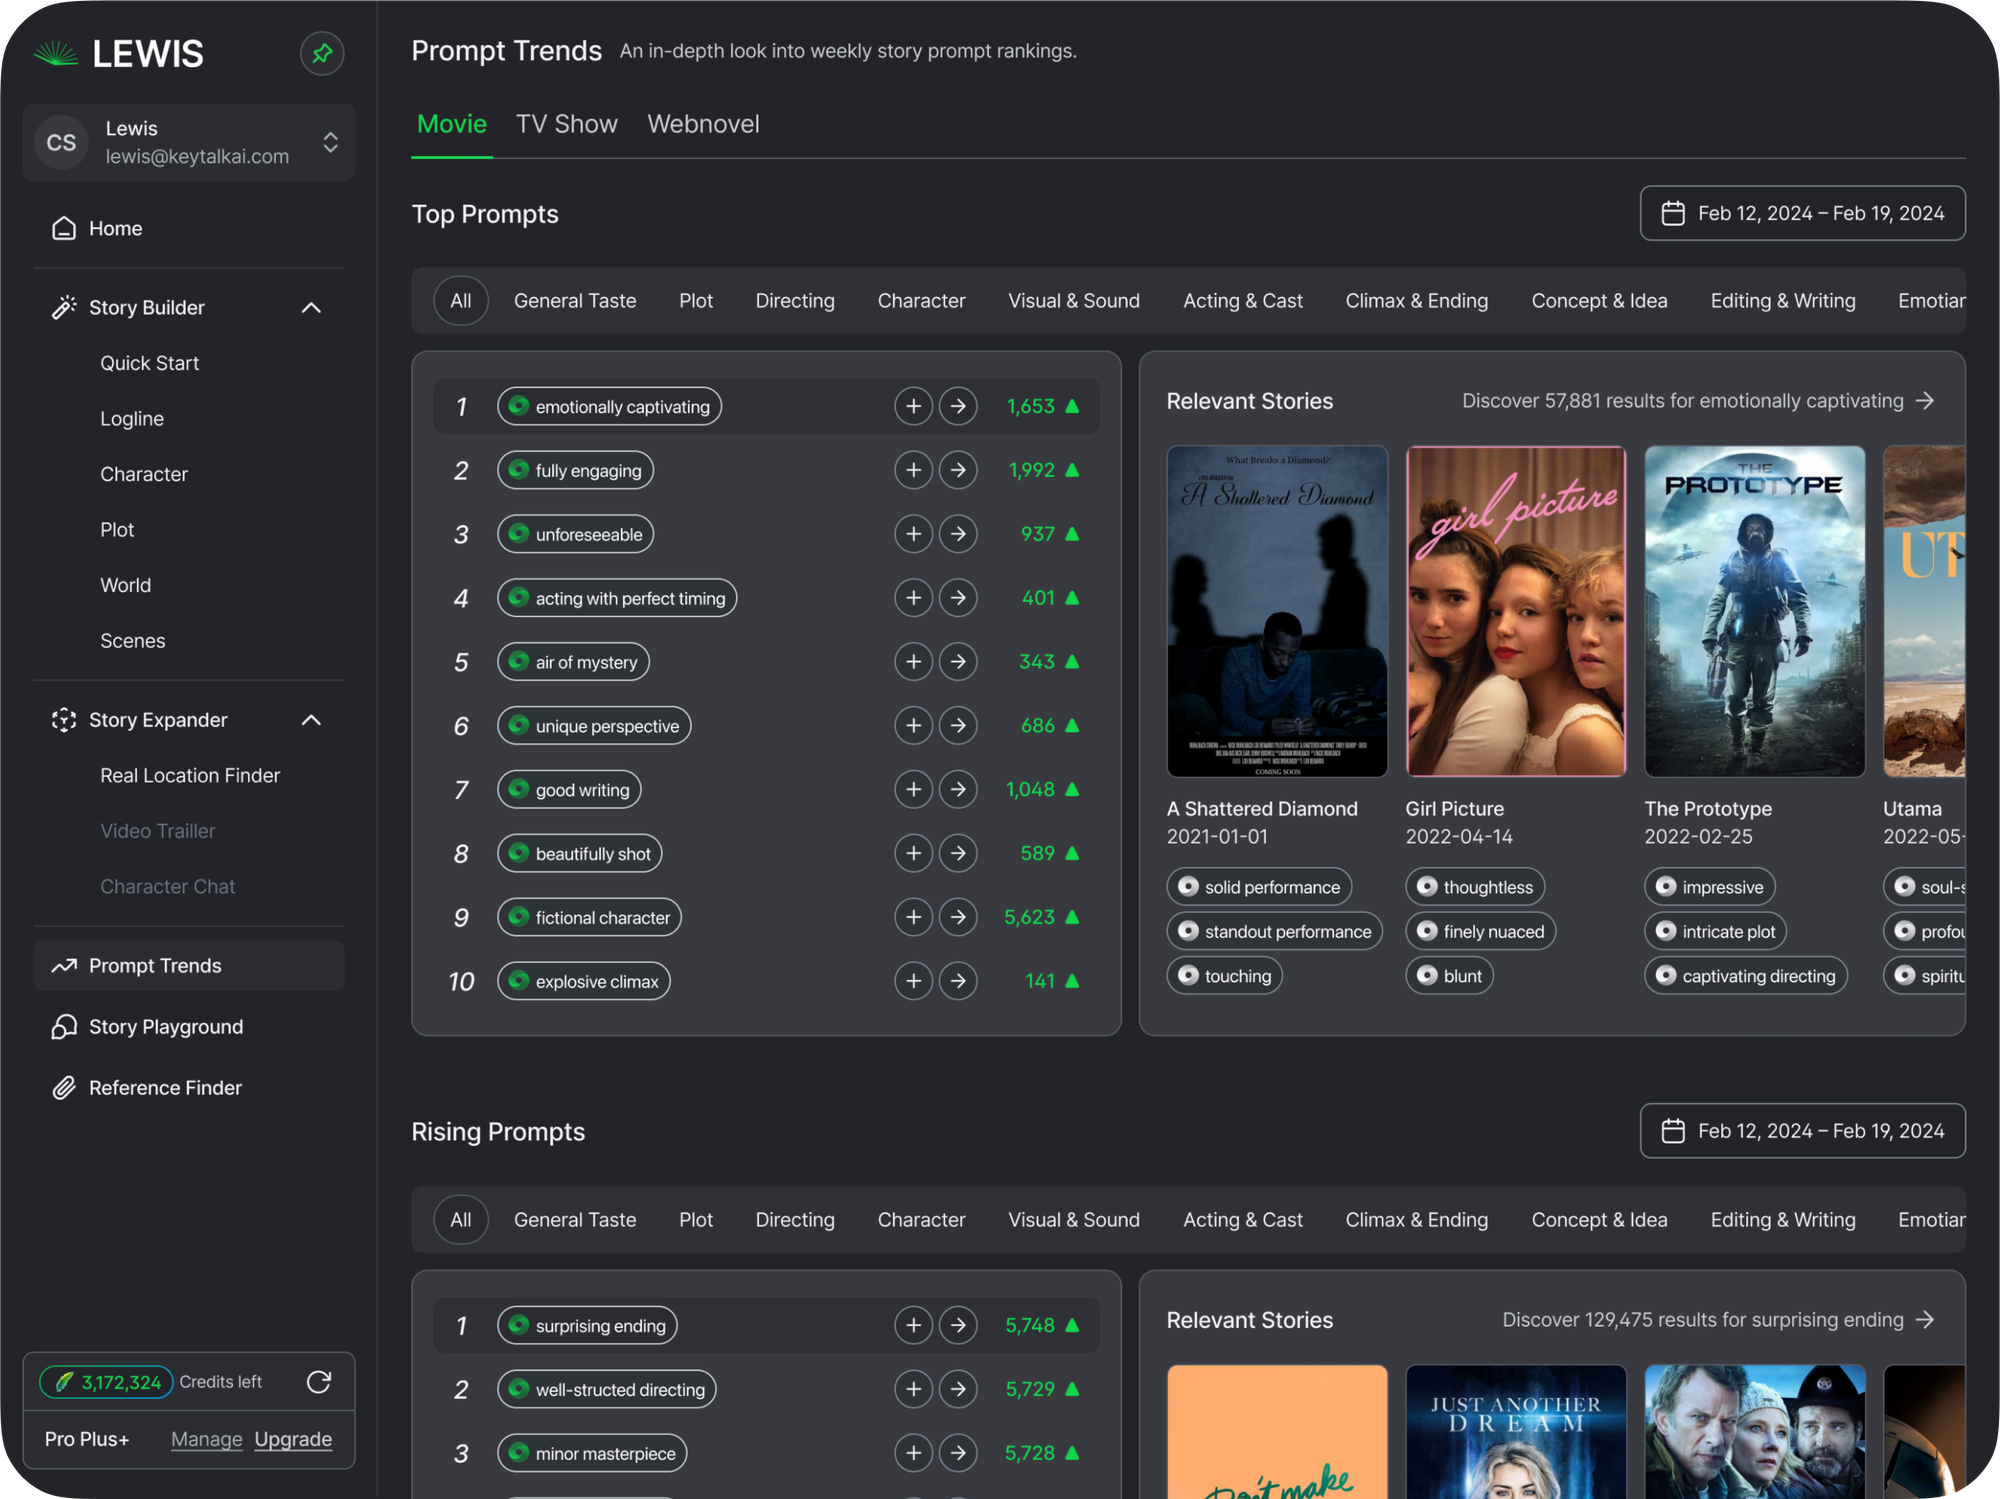The height and width of the screenshot is (1499, 2000).
Task: Open 'The Prototype' movie poster thumbnail
Action: [1754, 611]
